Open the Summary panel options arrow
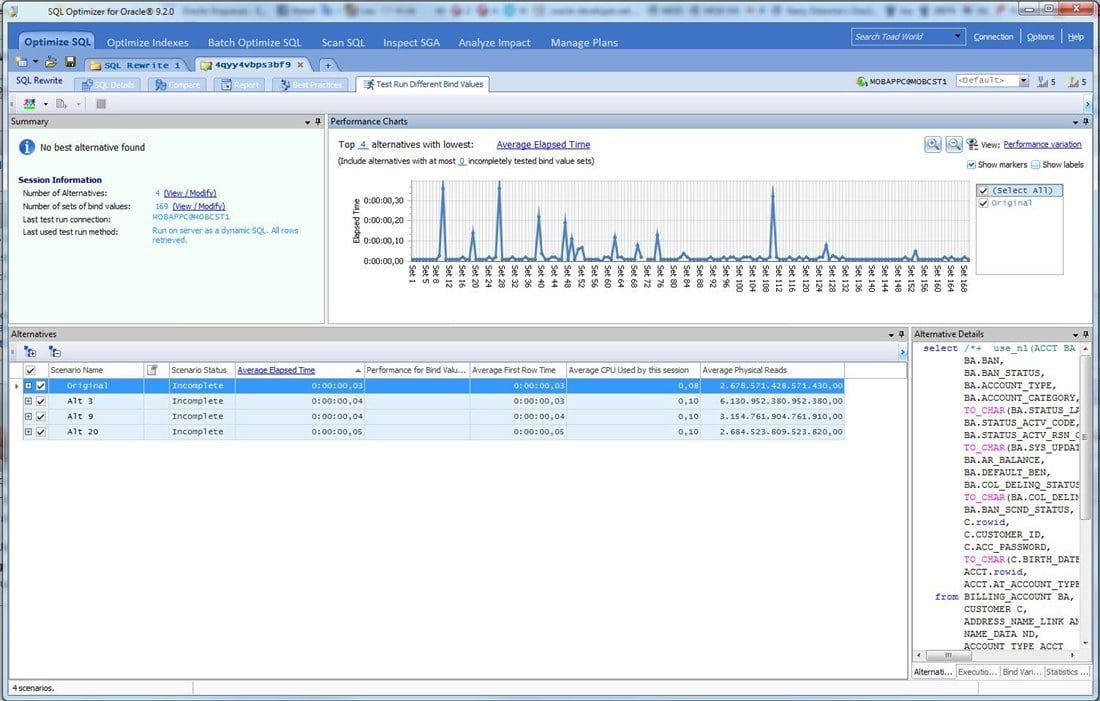 tap(307, 122)
